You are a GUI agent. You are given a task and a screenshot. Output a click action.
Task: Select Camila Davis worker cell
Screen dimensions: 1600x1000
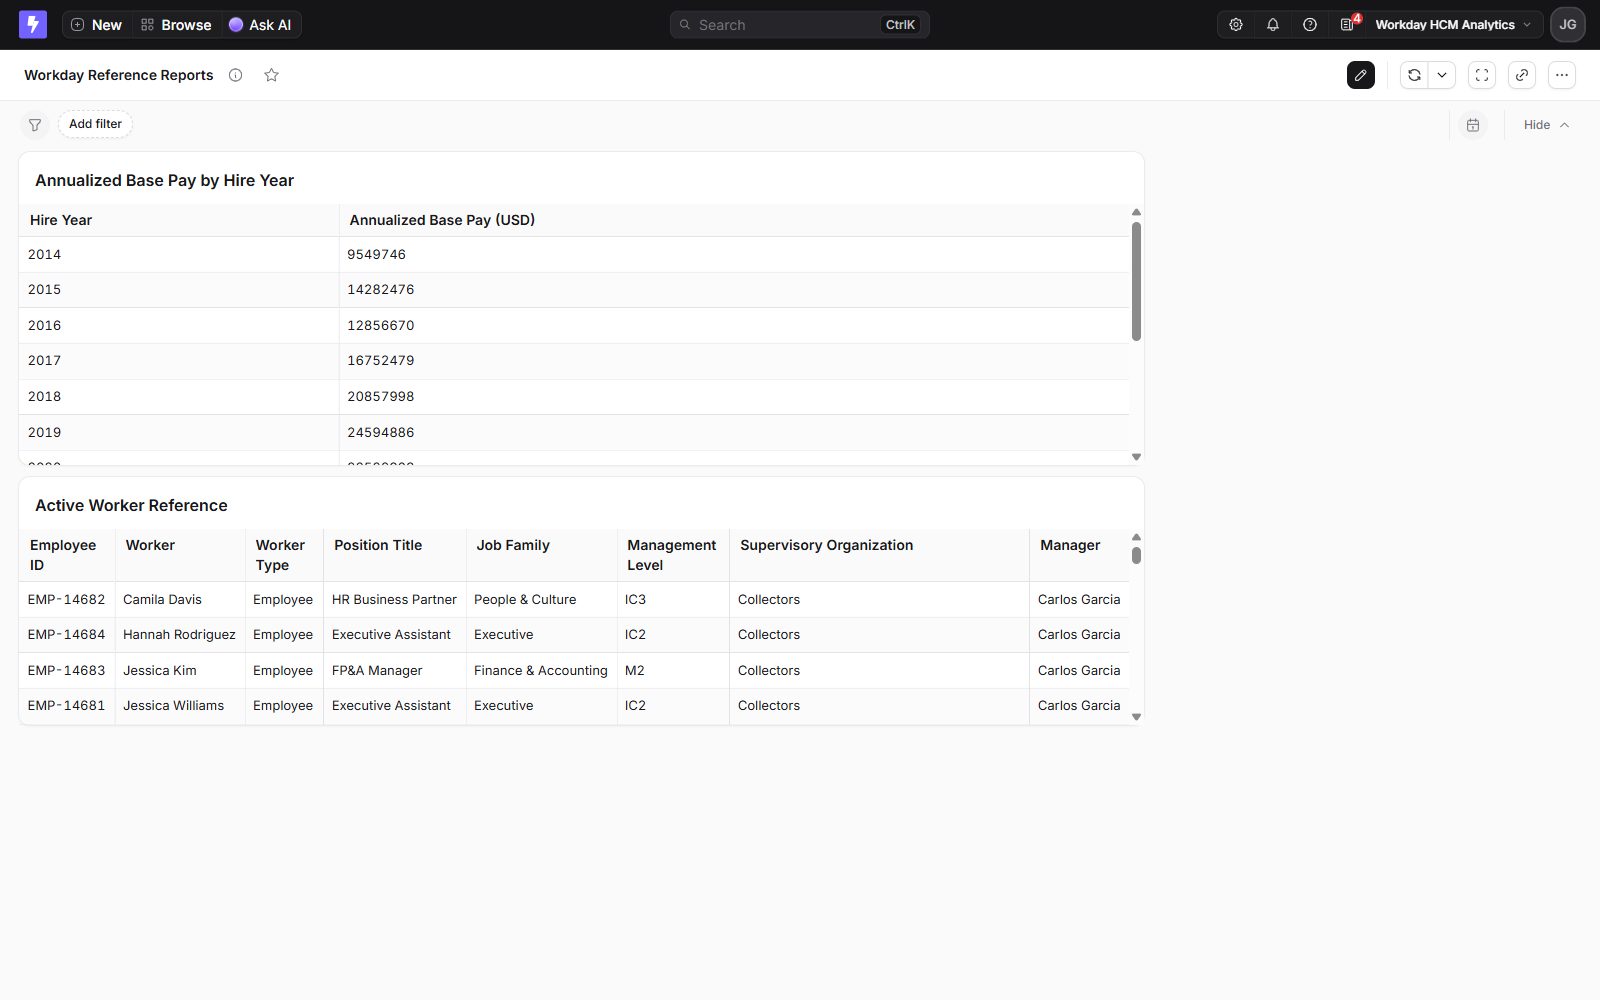(x=180, y=599)
